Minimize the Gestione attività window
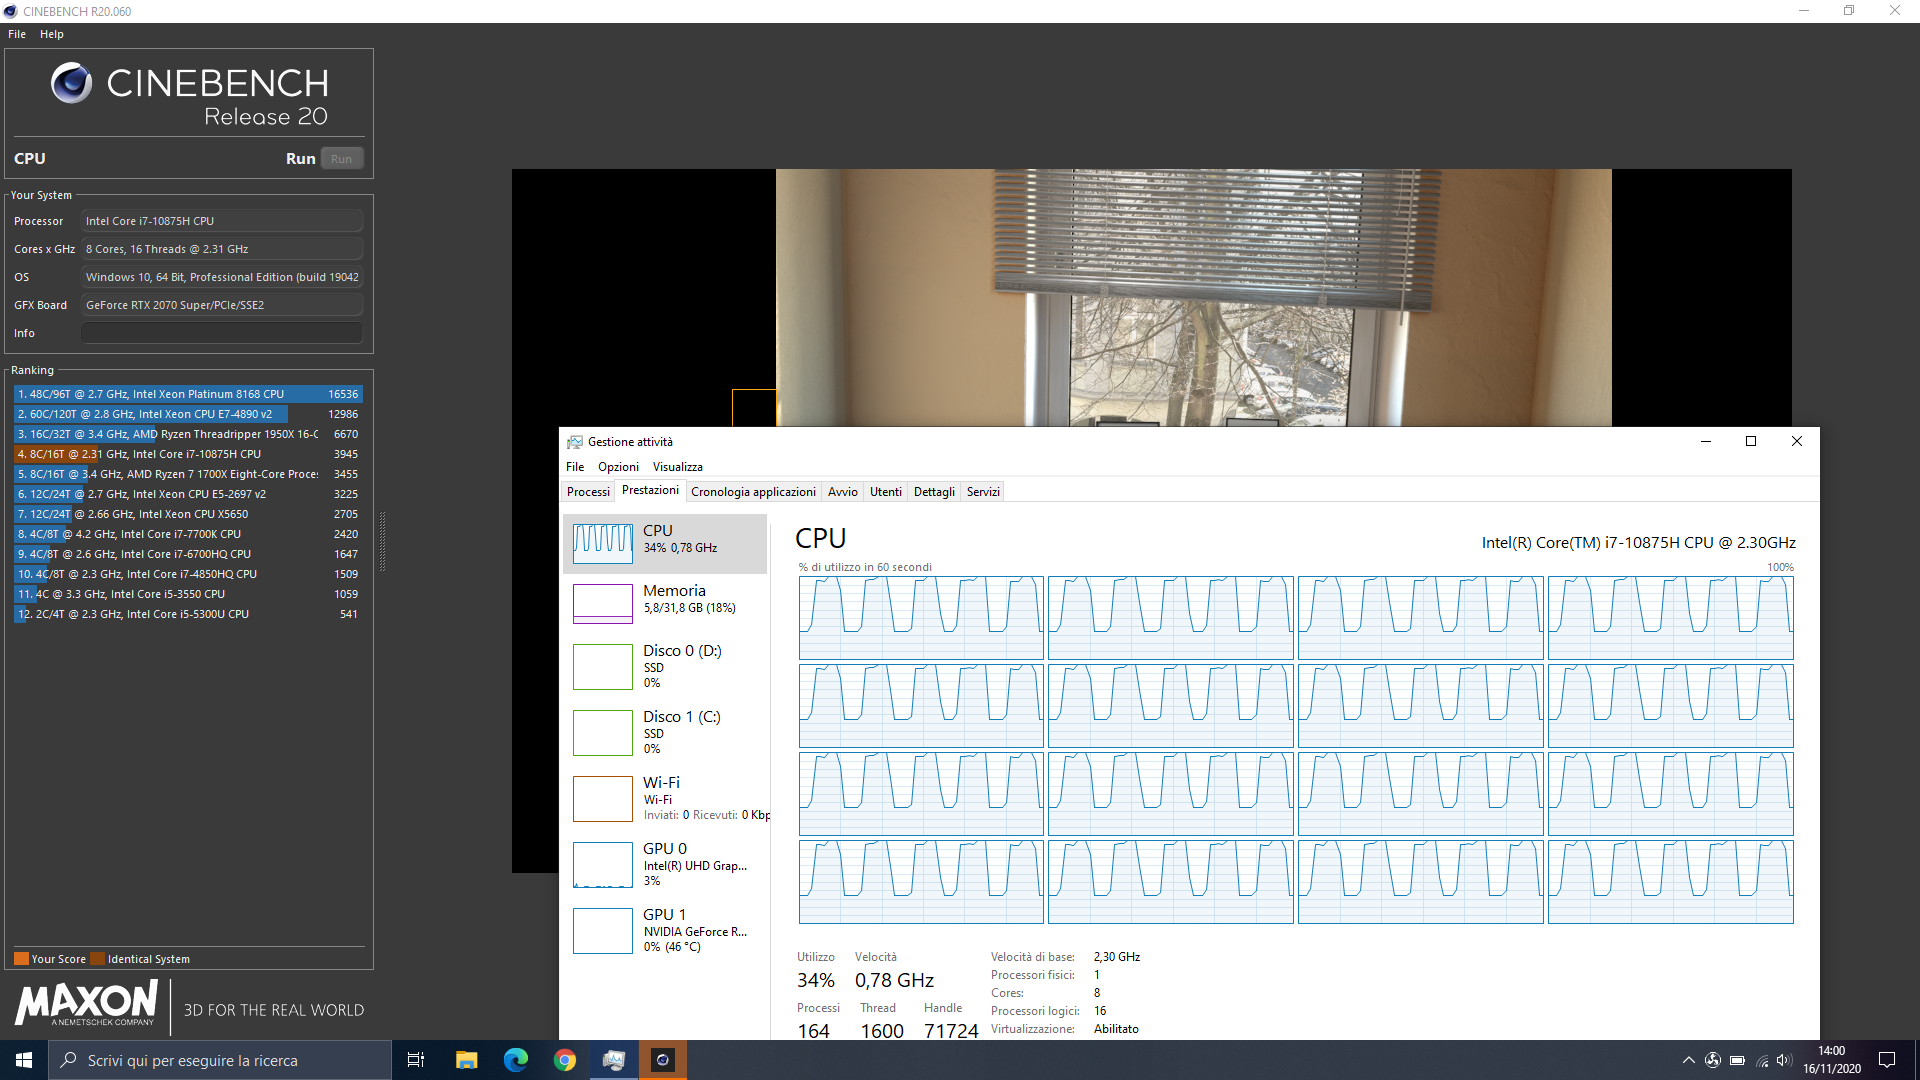 point(1706,441)
